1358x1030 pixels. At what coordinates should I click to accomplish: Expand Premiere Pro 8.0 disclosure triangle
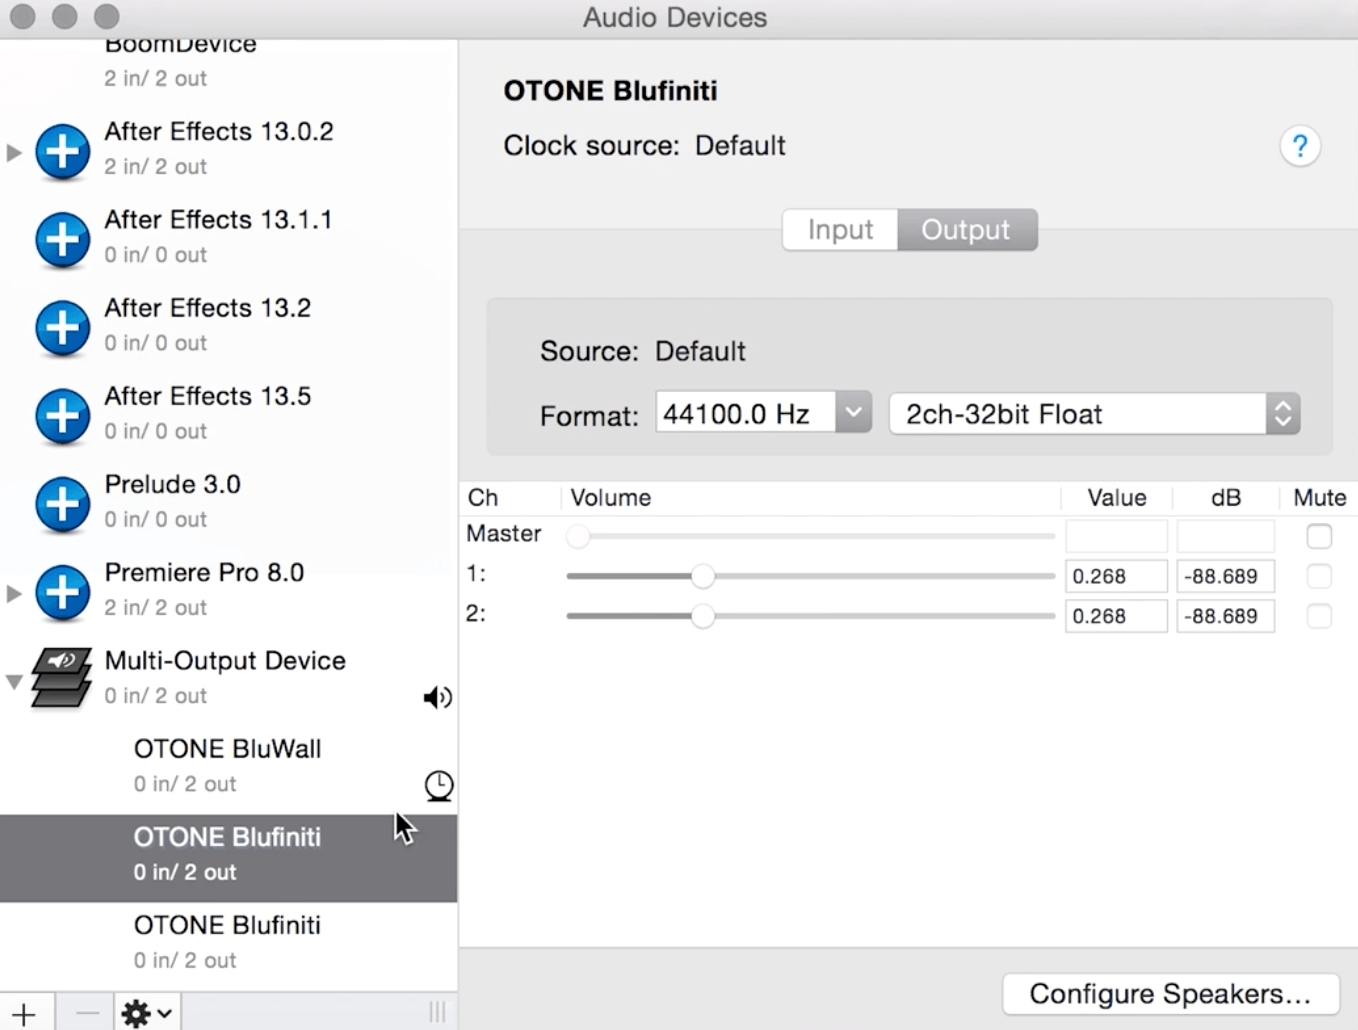click(x=14, y=594)
